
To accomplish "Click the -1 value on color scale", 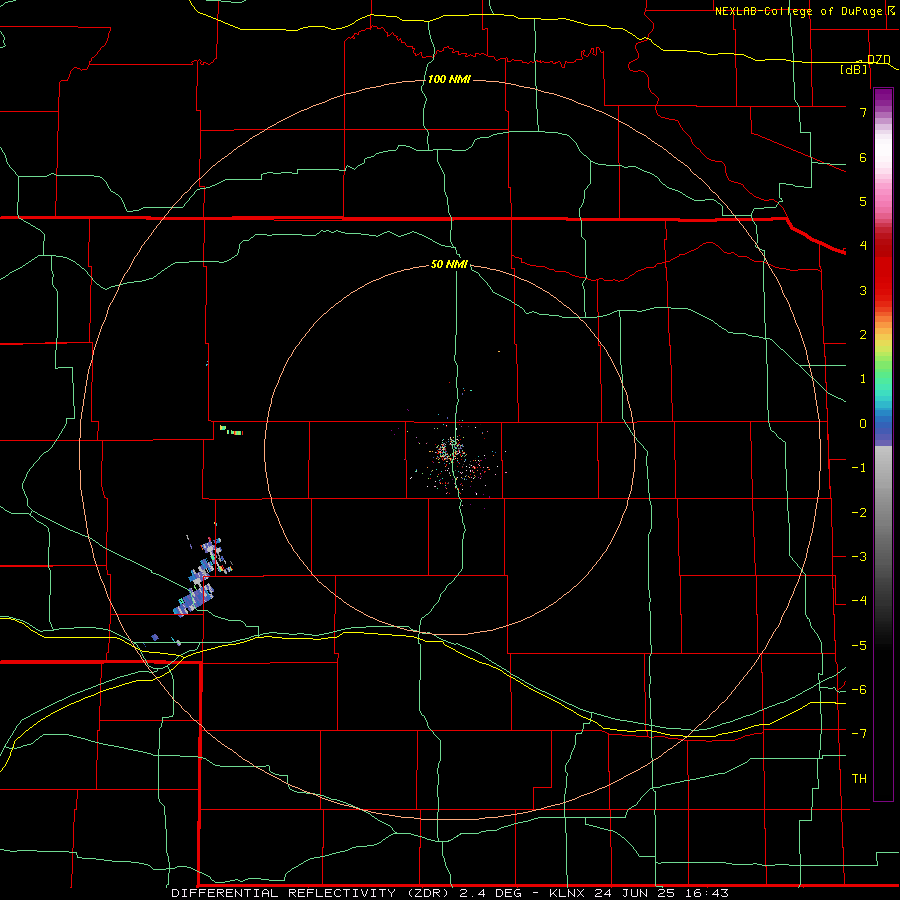I will tap(859, 468).
